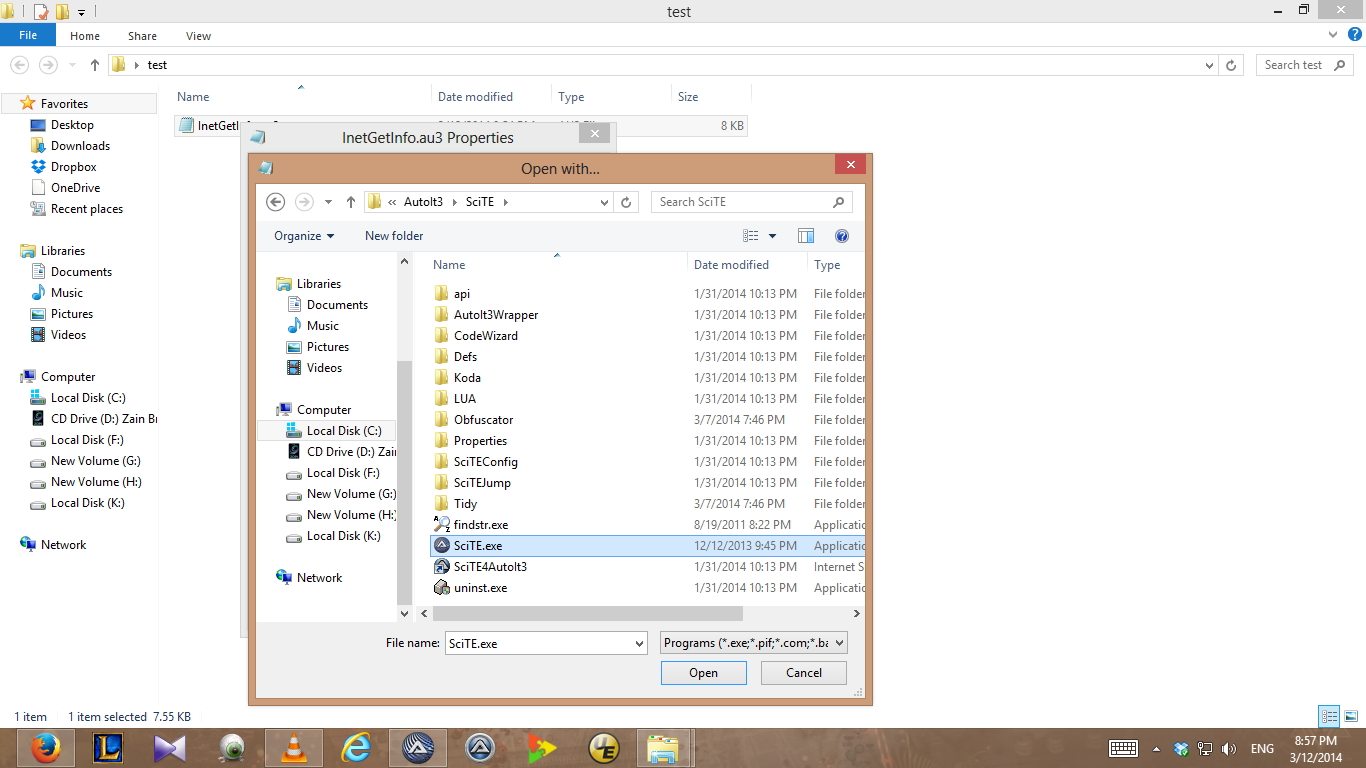This screenshot has height=768, width=1366.
Task: Click the File name text field
Action: [539, 644]
